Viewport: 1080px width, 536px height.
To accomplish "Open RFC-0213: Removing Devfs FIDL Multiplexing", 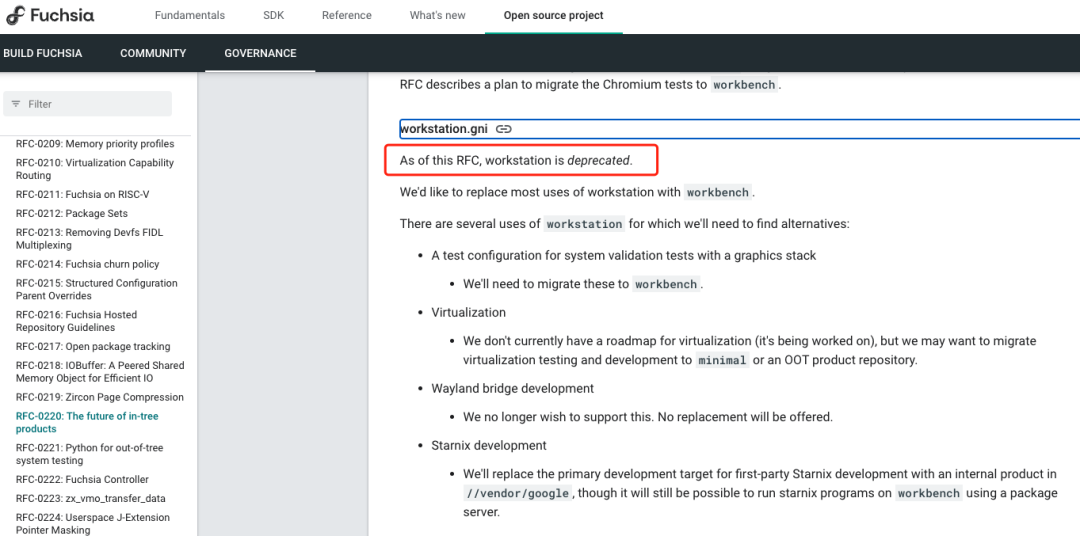I will 90,239.
